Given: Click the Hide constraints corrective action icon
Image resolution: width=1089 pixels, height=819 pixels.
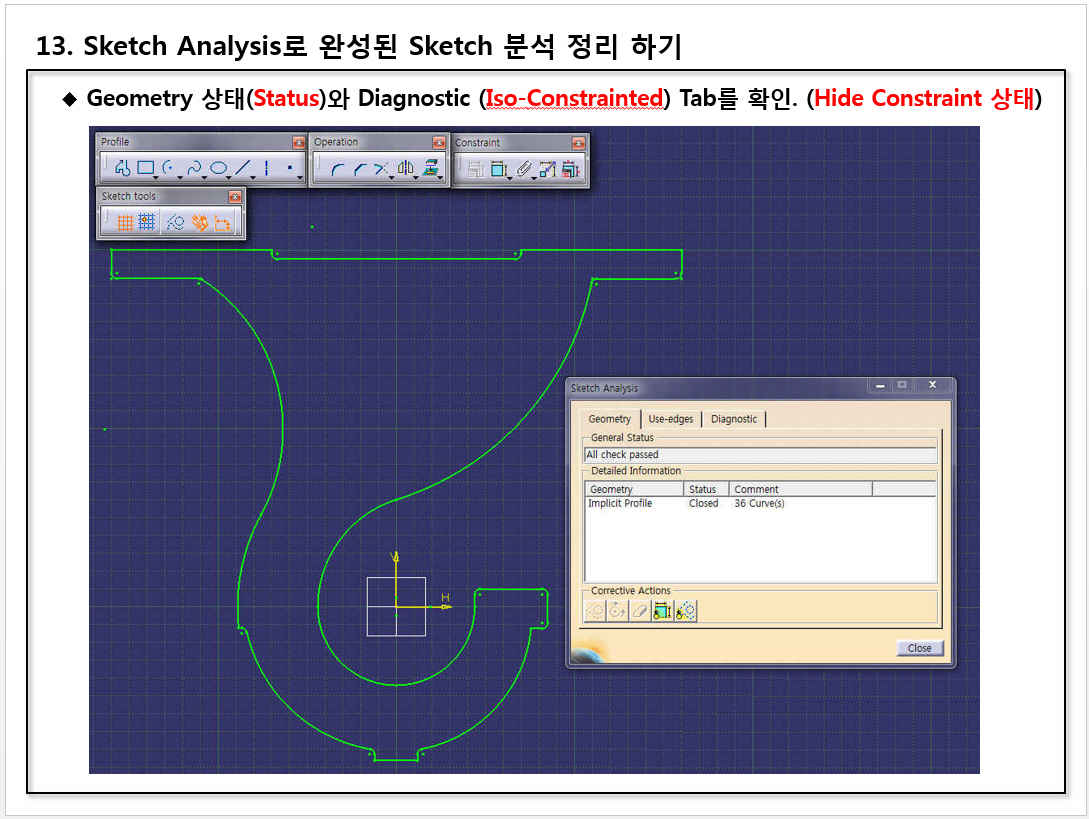Looking at the screenshot, I should click(x=662, y=611).
